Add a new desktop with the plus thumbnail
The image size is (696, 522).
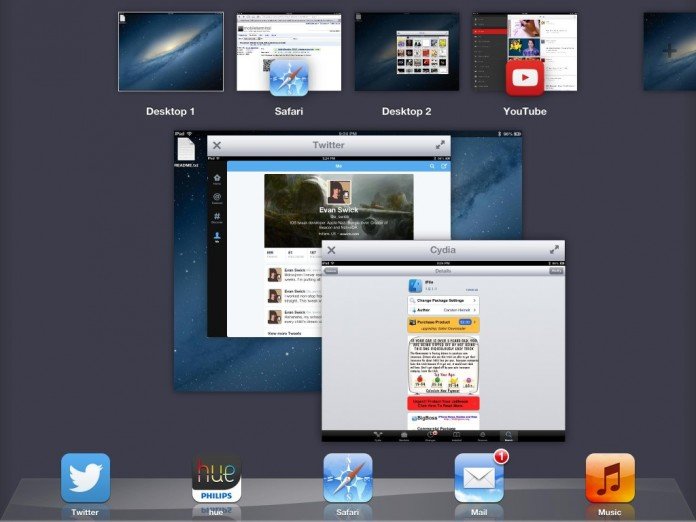[669, 51]
